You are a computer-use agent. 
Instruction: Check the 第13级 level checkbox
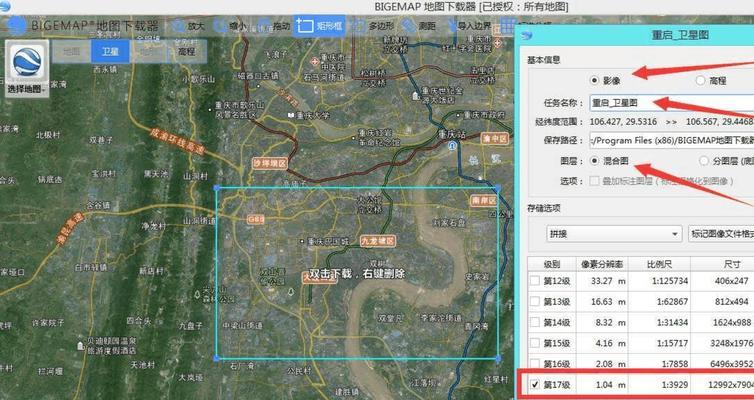click(535, 301)
